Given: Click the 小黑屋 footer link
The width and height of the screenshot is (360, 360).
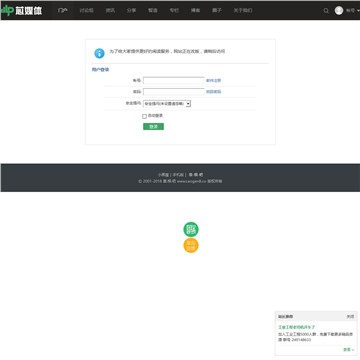Looking at the screenshot, I should coord(163,175).
